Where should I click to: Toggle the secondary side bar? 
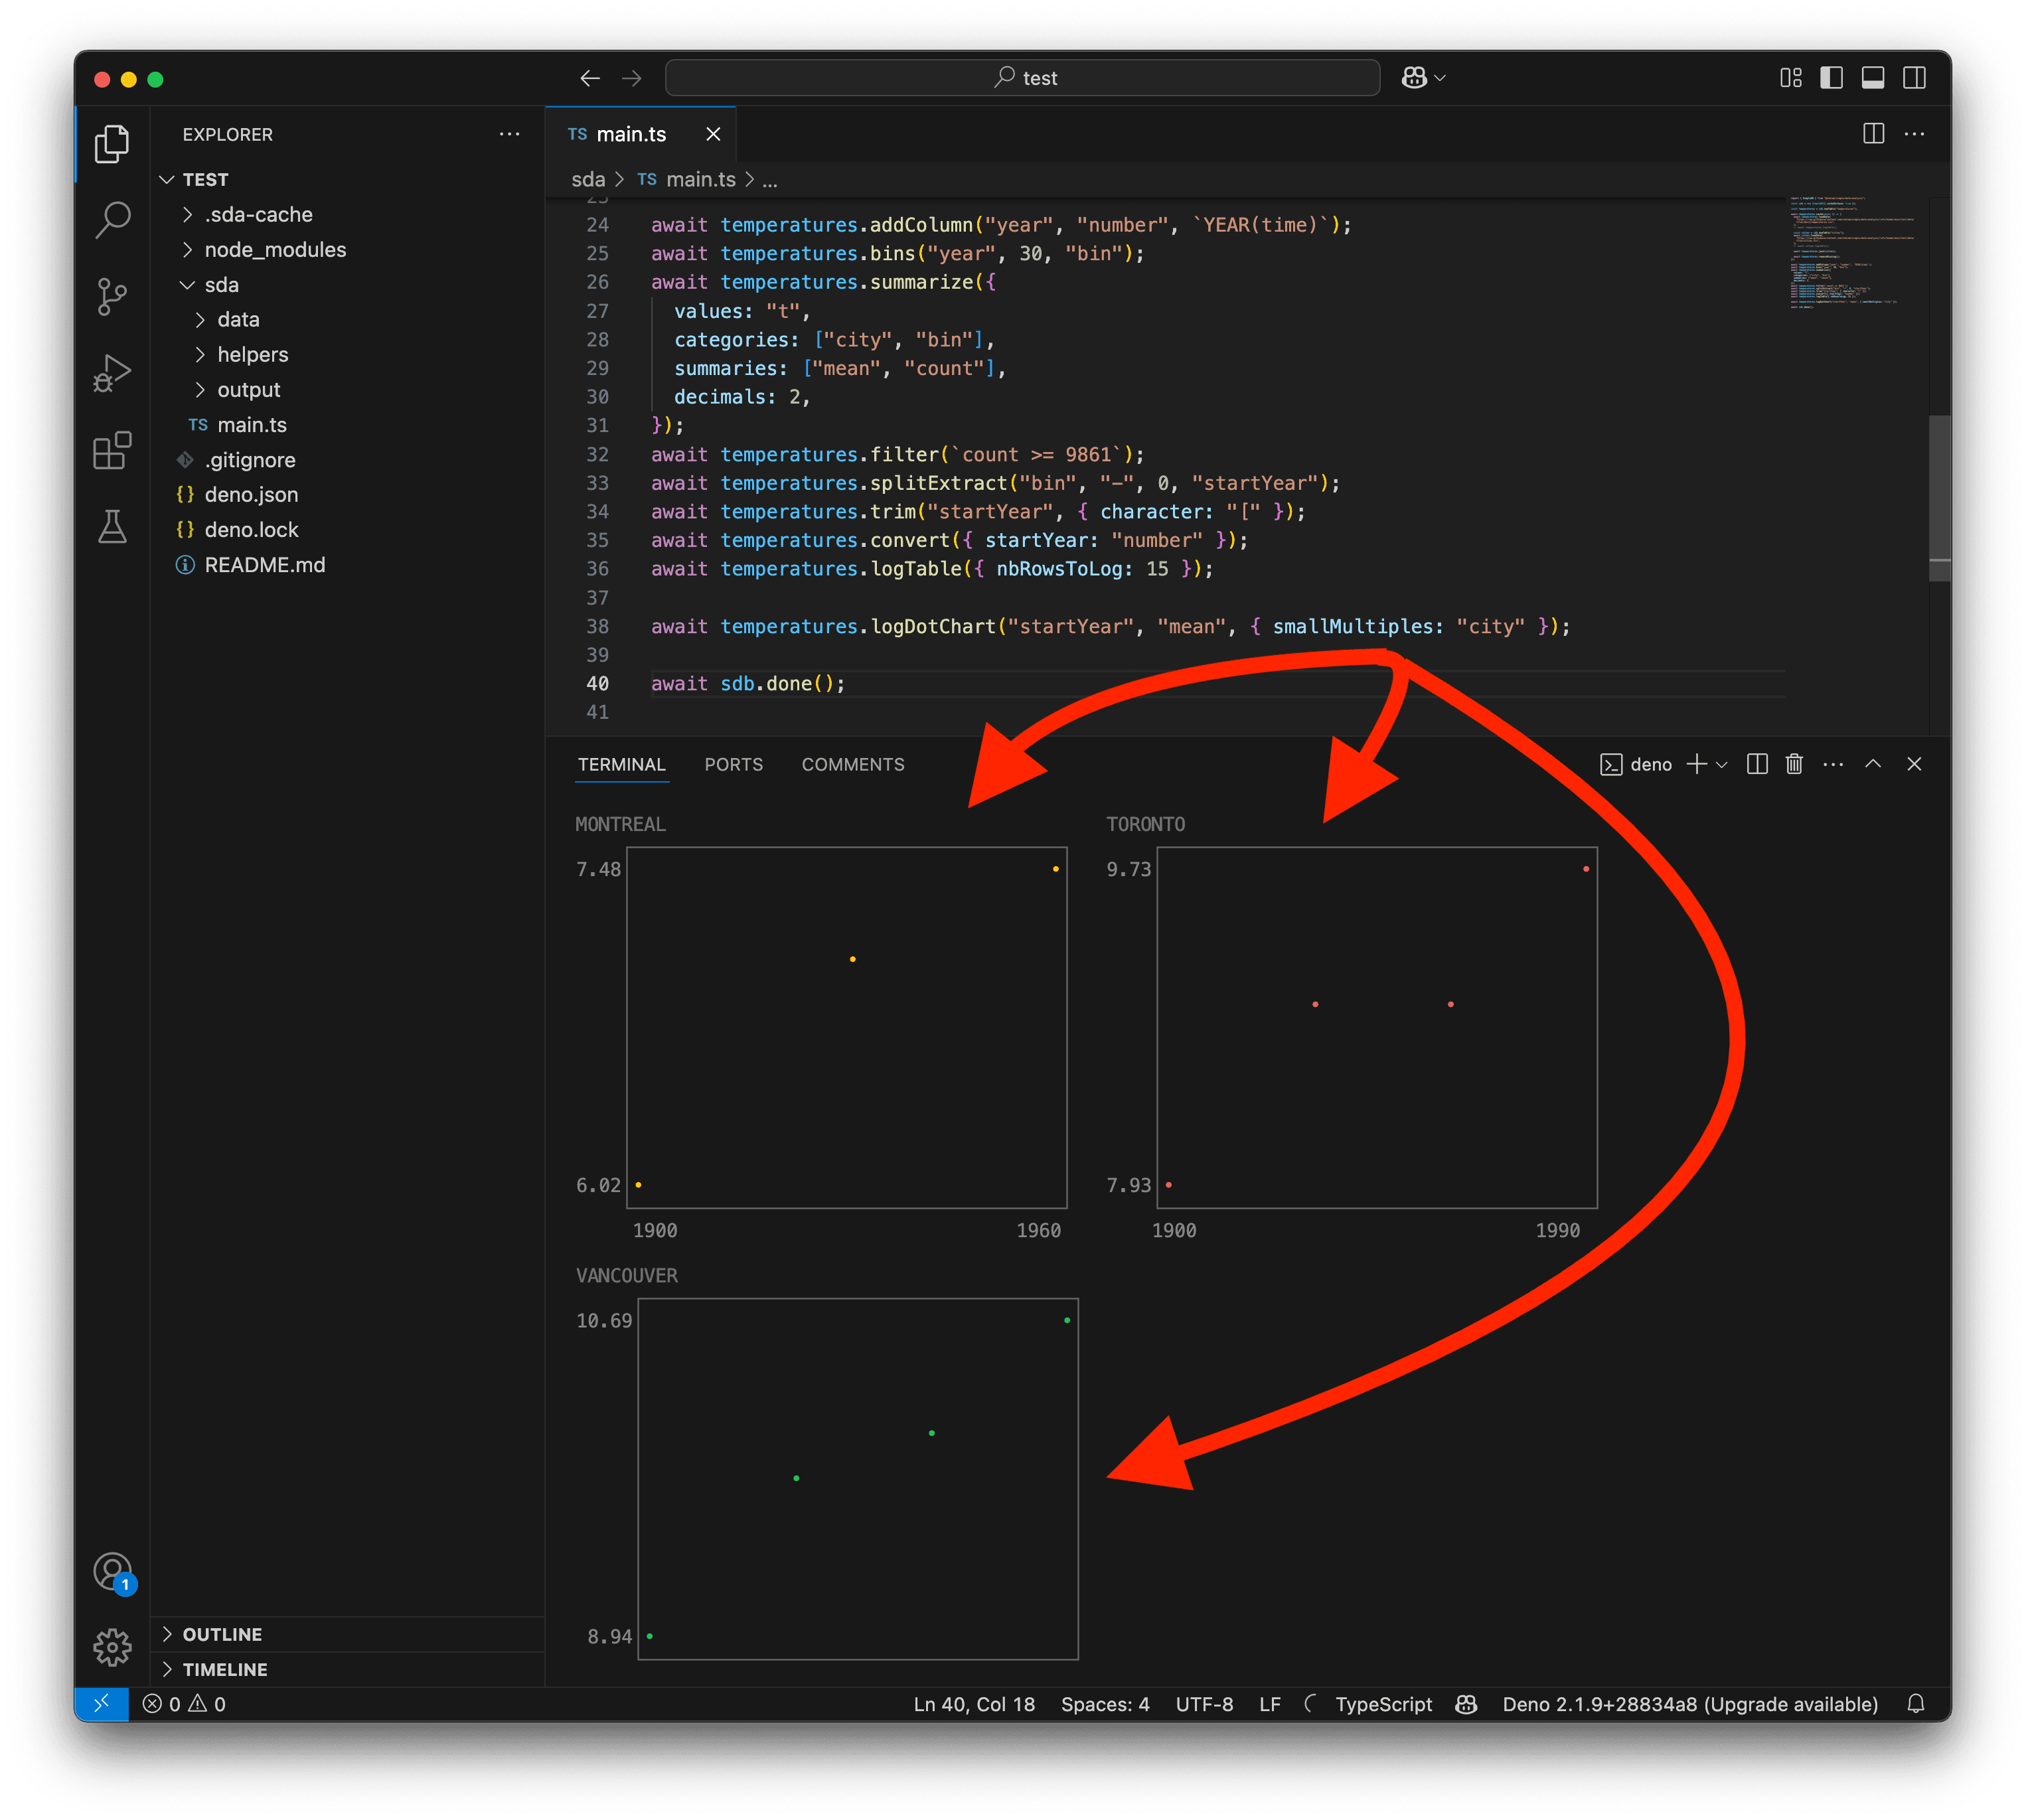[x=1914, y=78]
